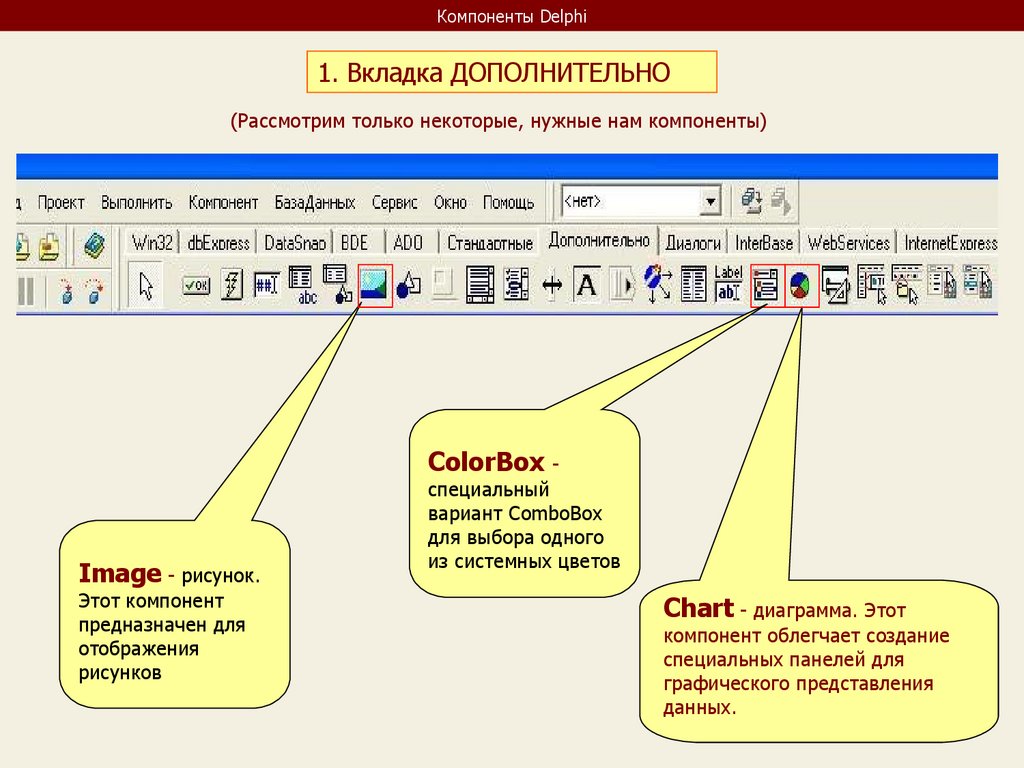The width and height of the screenshot is (1024, 768).
Task: Switch to the dbExpress palette tab
Action: pyautogui.click(x=219, y=243)
